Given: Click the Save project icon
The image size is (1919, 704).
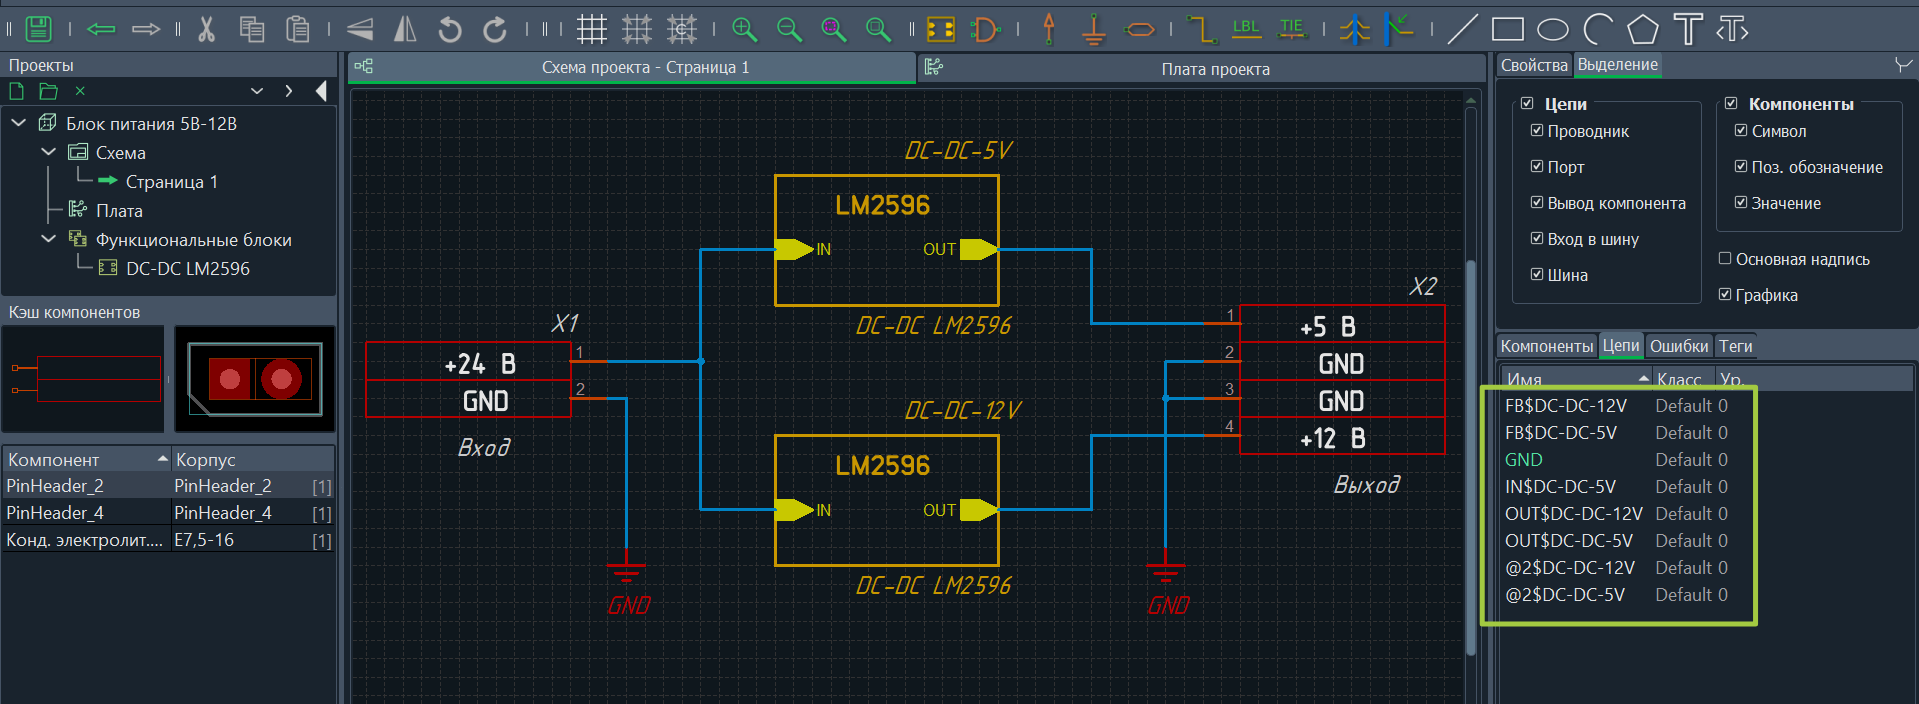Looking at the screenshot, I should 38,29.
